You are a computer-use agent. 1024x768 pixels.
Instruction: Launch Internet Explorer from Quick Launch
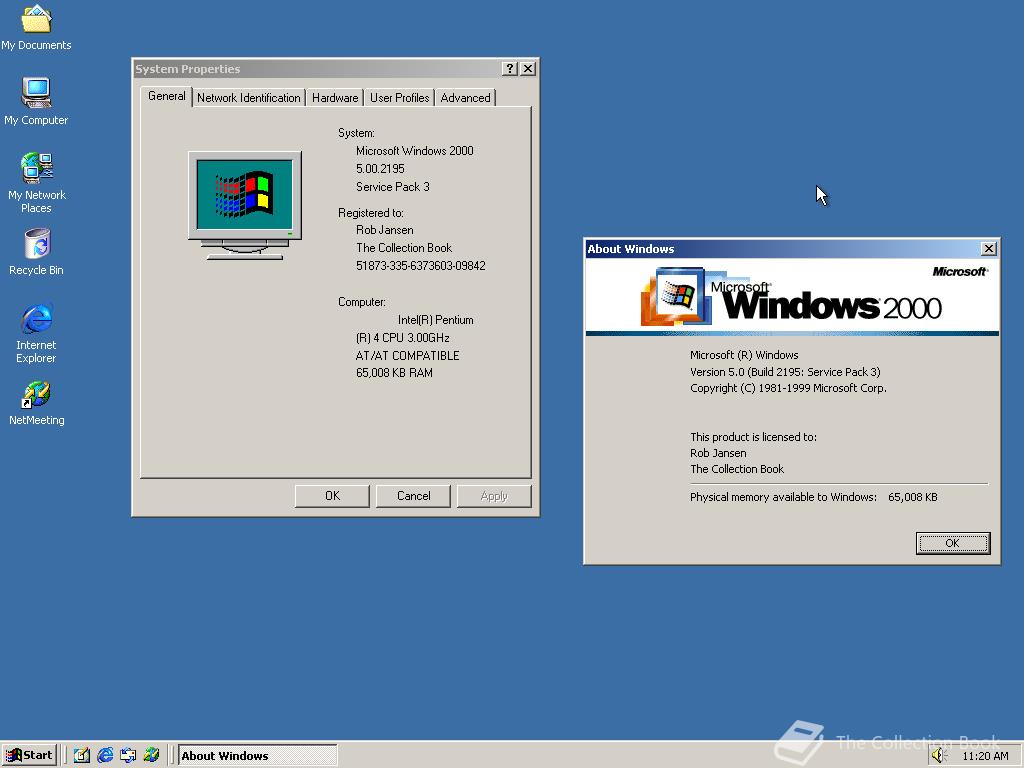point(105,755)
